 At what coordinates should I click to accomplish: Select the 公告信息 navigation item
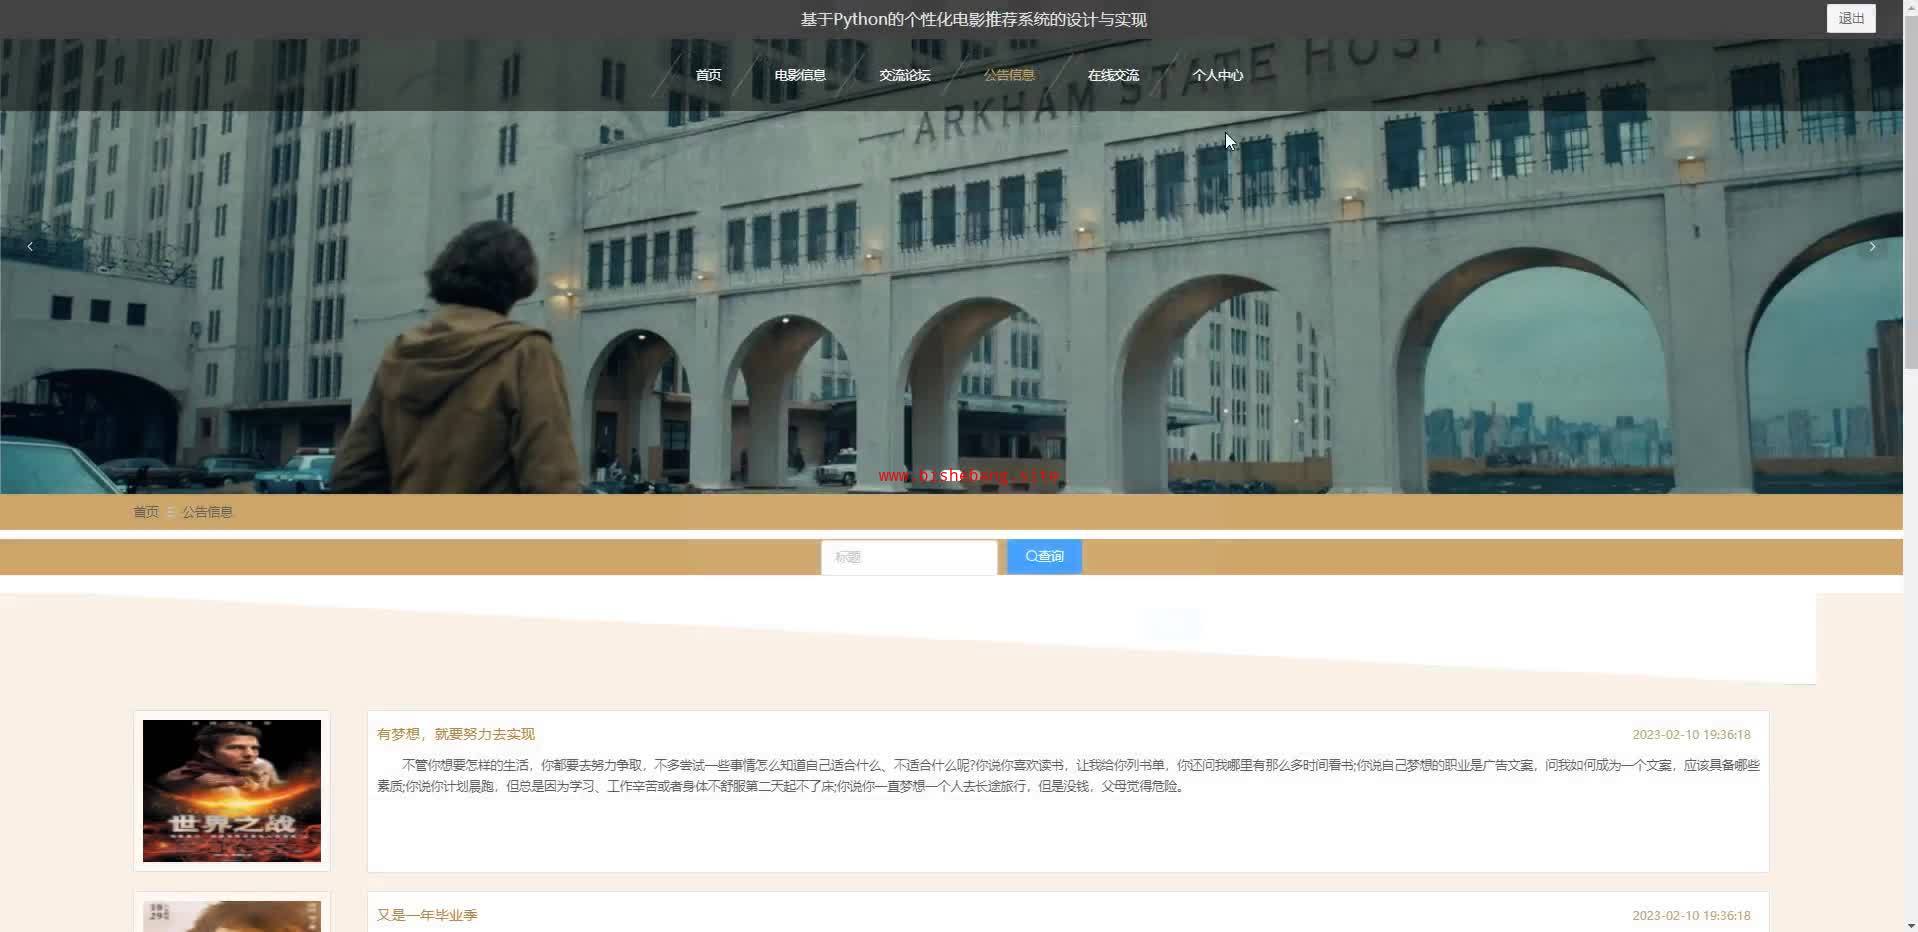[1008, 75]
